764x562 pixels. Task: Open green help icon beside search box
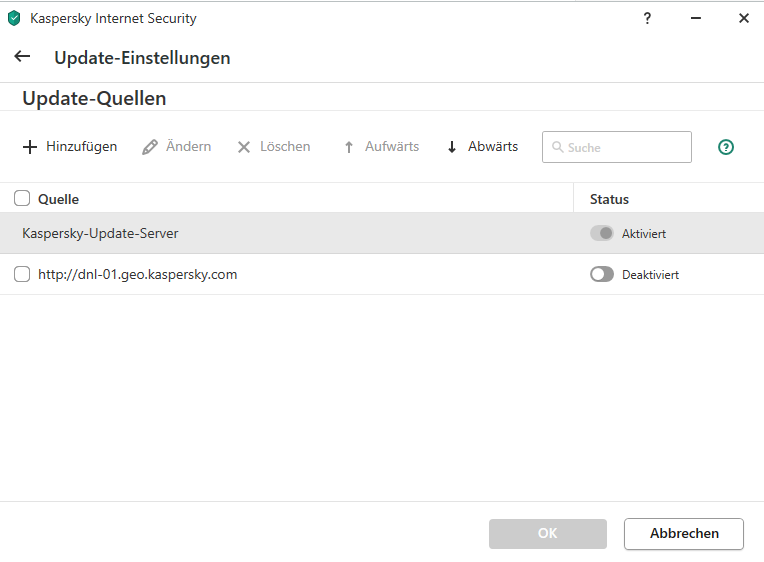point(726,147)
